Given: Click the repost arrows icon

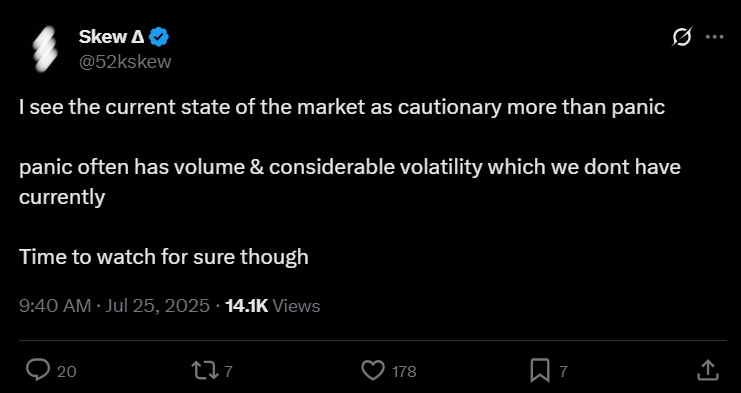Looking at the screenshot, I should tap(207, 371).
